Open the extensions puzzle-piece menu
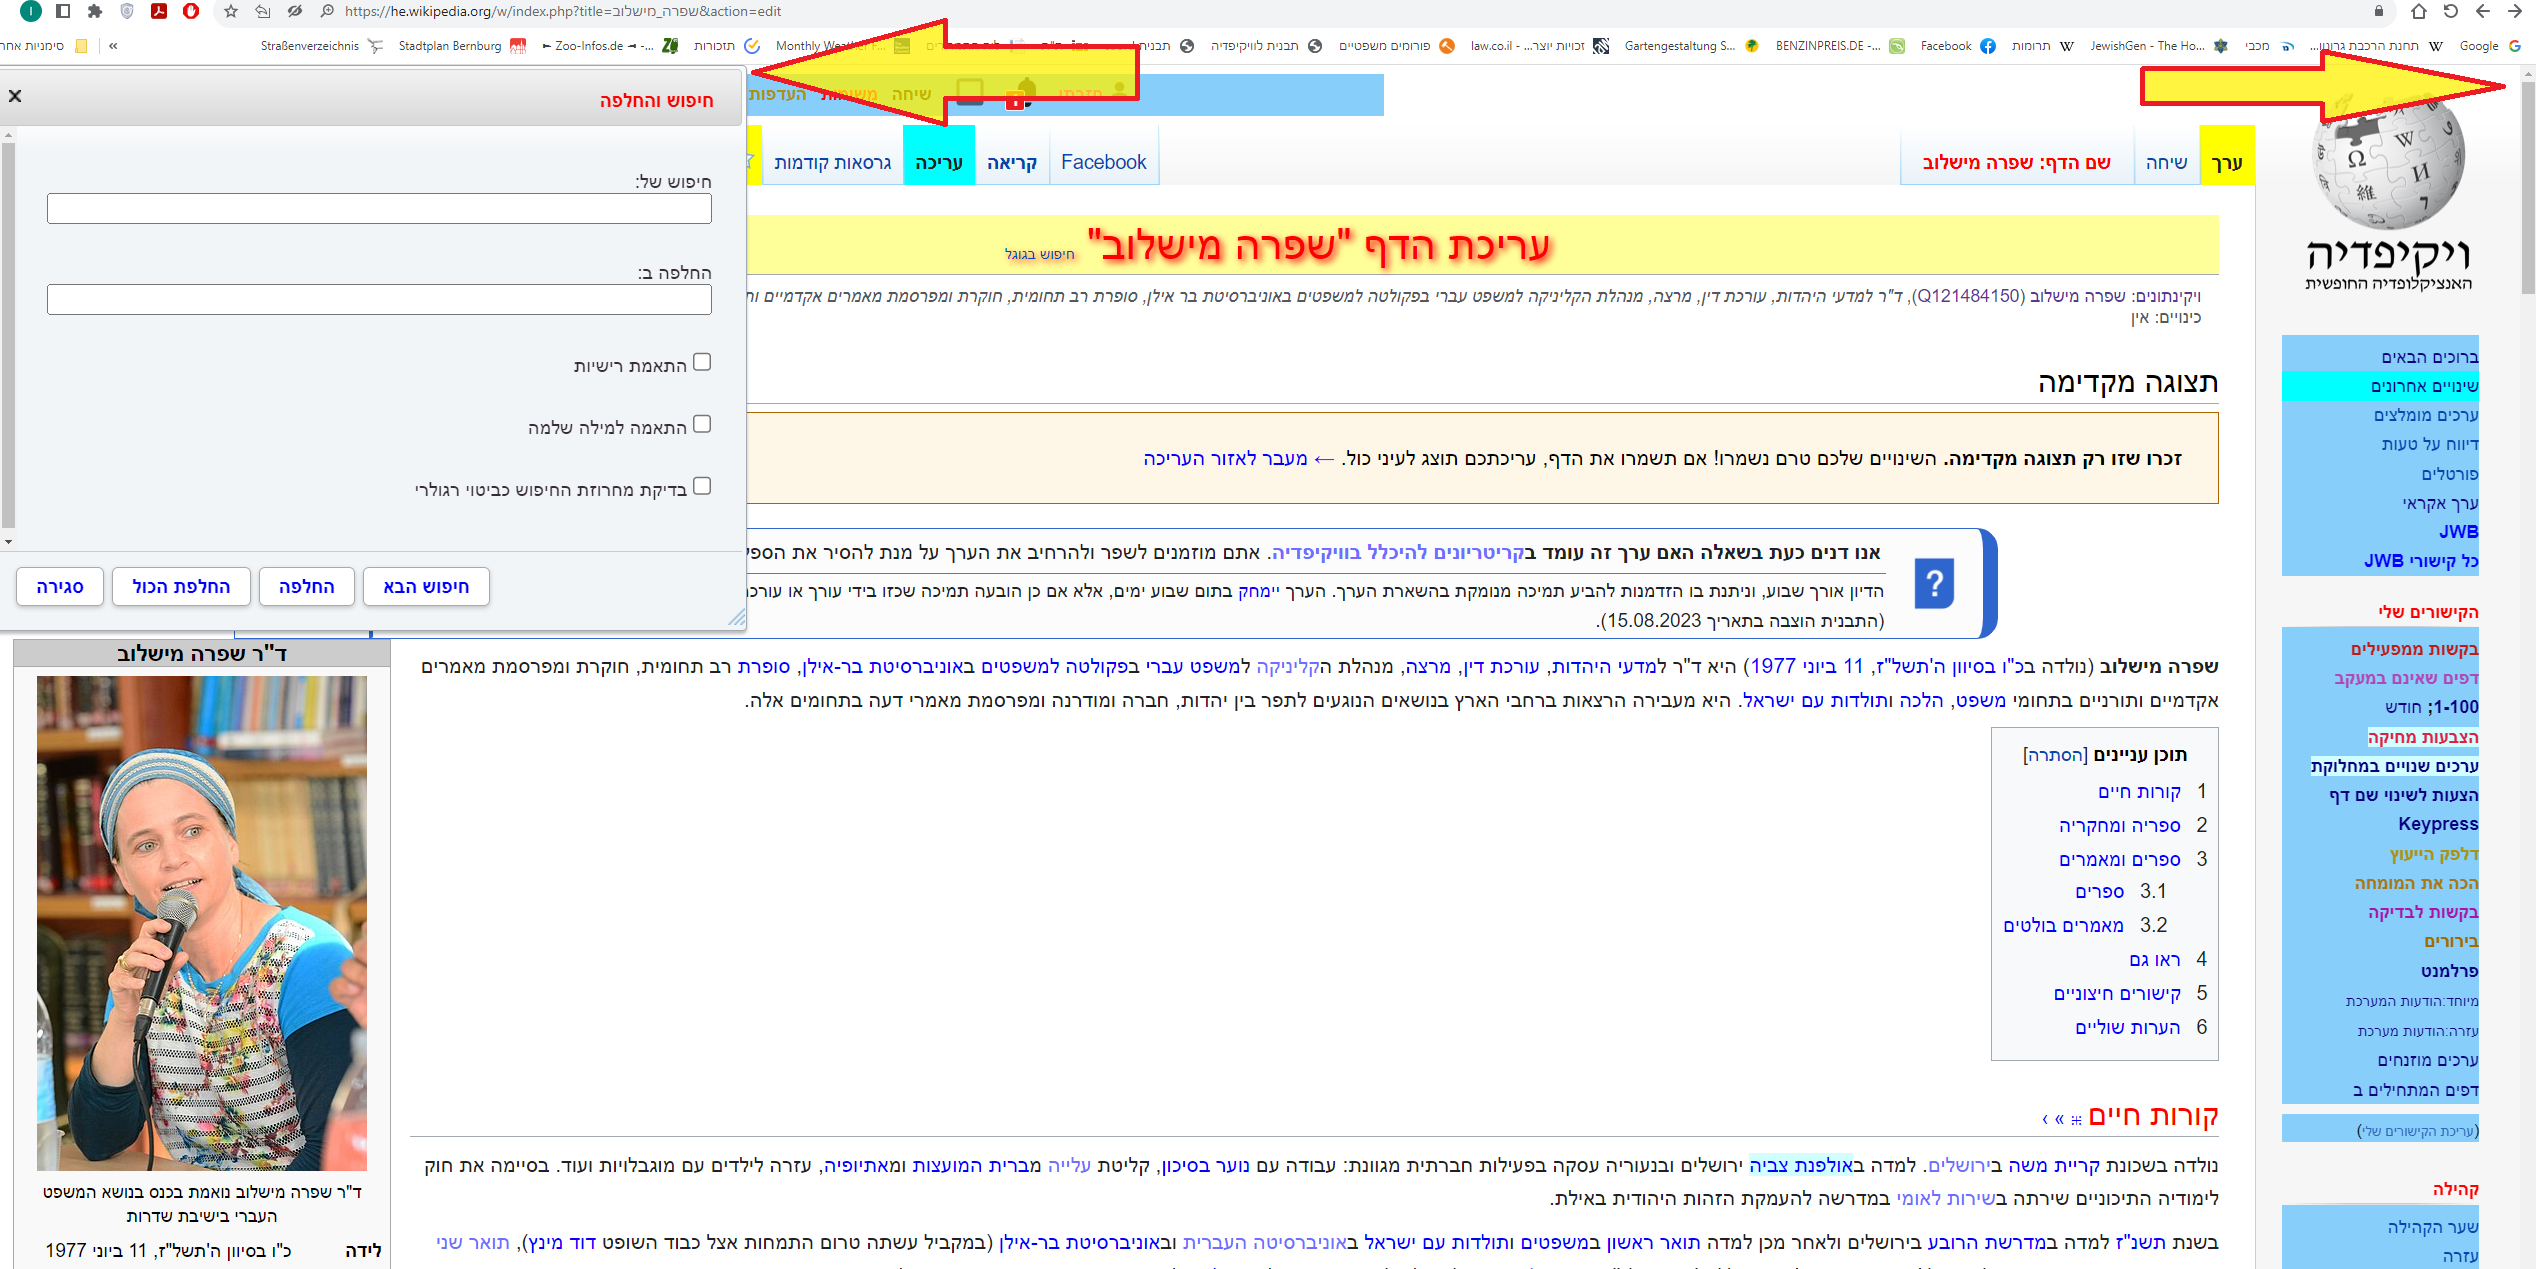This screenshot has width=2536, height=1269. (95, 11)
